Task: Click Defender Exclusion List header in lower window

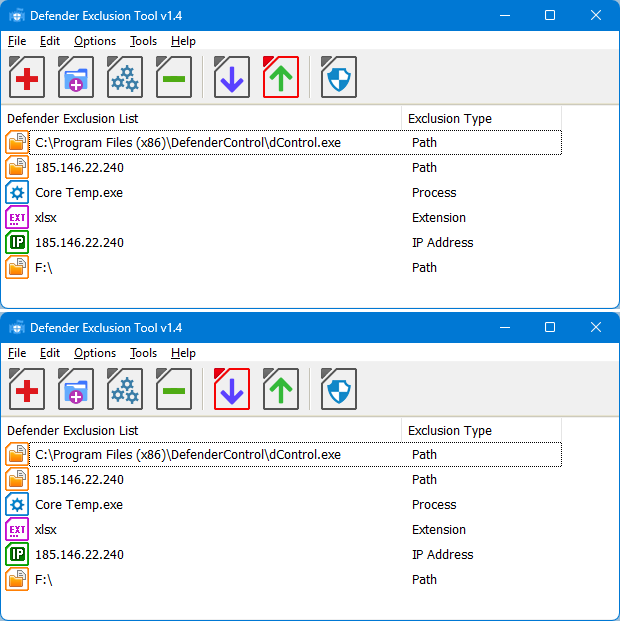Action: point(73,431)
